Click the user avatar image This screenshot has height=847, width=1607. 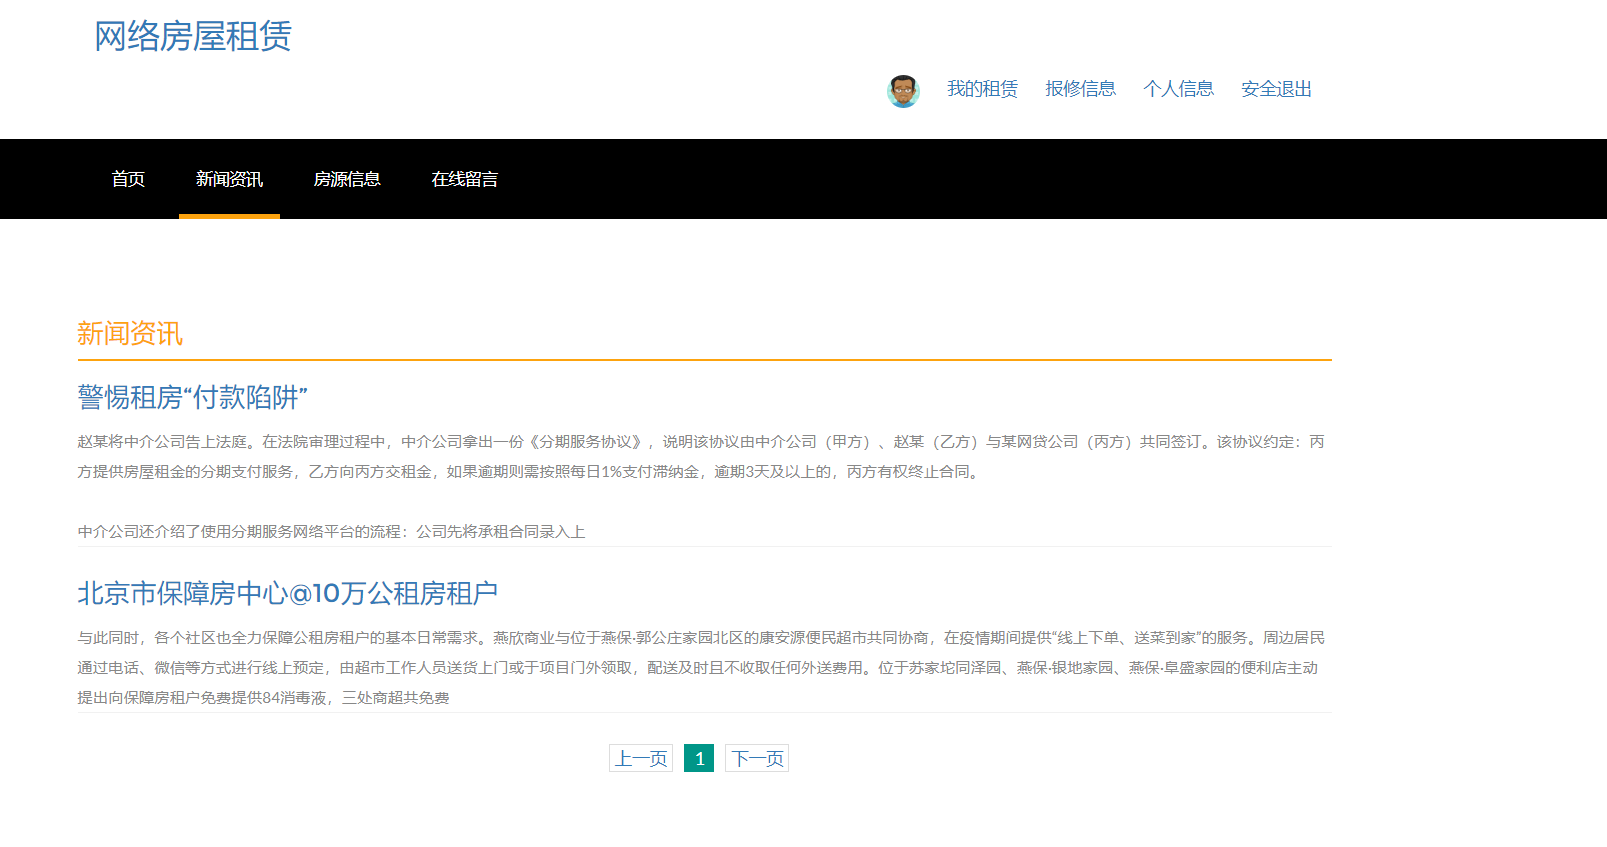coord(903,90)
